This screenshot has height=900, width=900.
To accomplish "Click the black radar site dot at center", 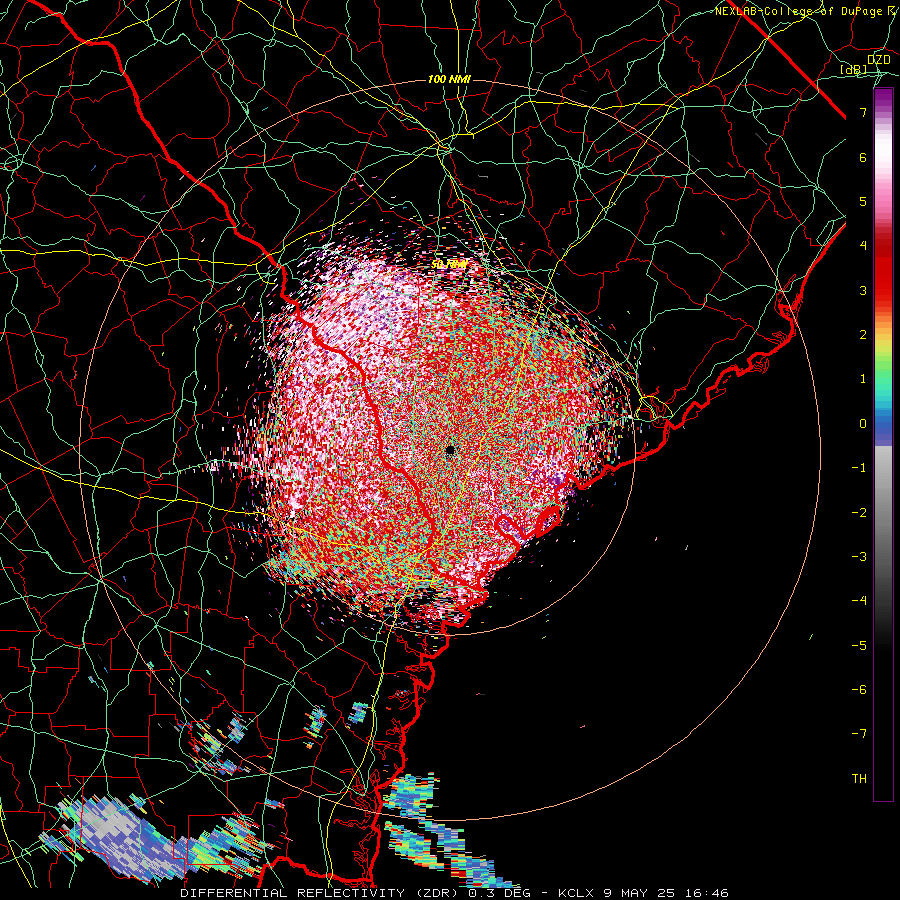I will pos(450,450).
